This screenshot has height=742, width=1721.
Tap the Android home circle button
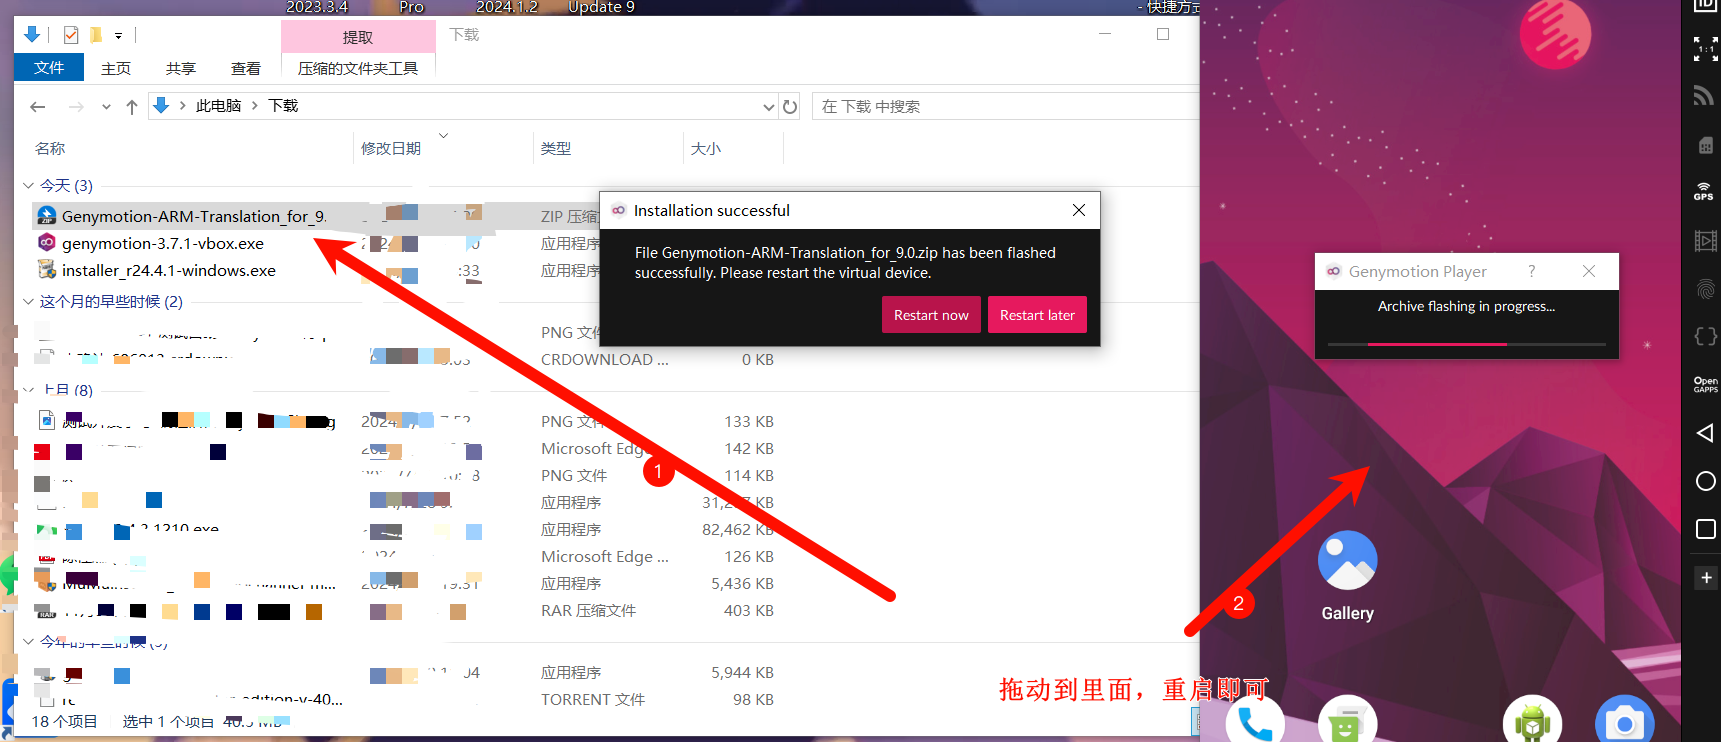1706,481
